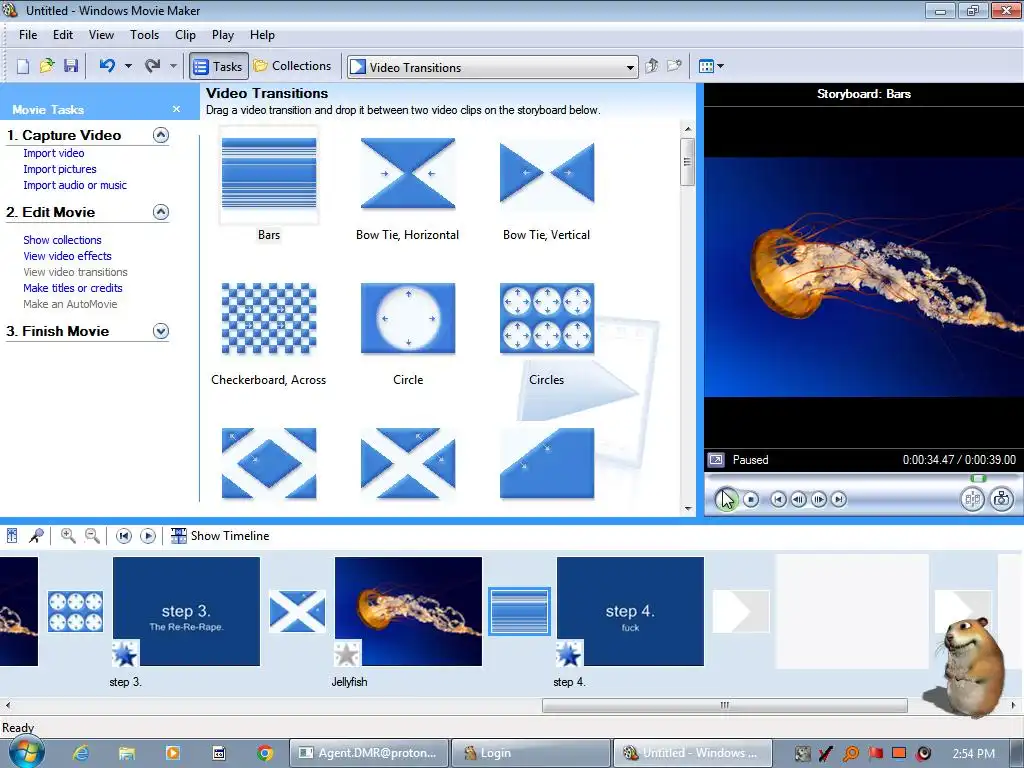This screenshot has height=768, width=1024.
Task: Click the New Project toolbar icon
Action: (x=23, y=66)
